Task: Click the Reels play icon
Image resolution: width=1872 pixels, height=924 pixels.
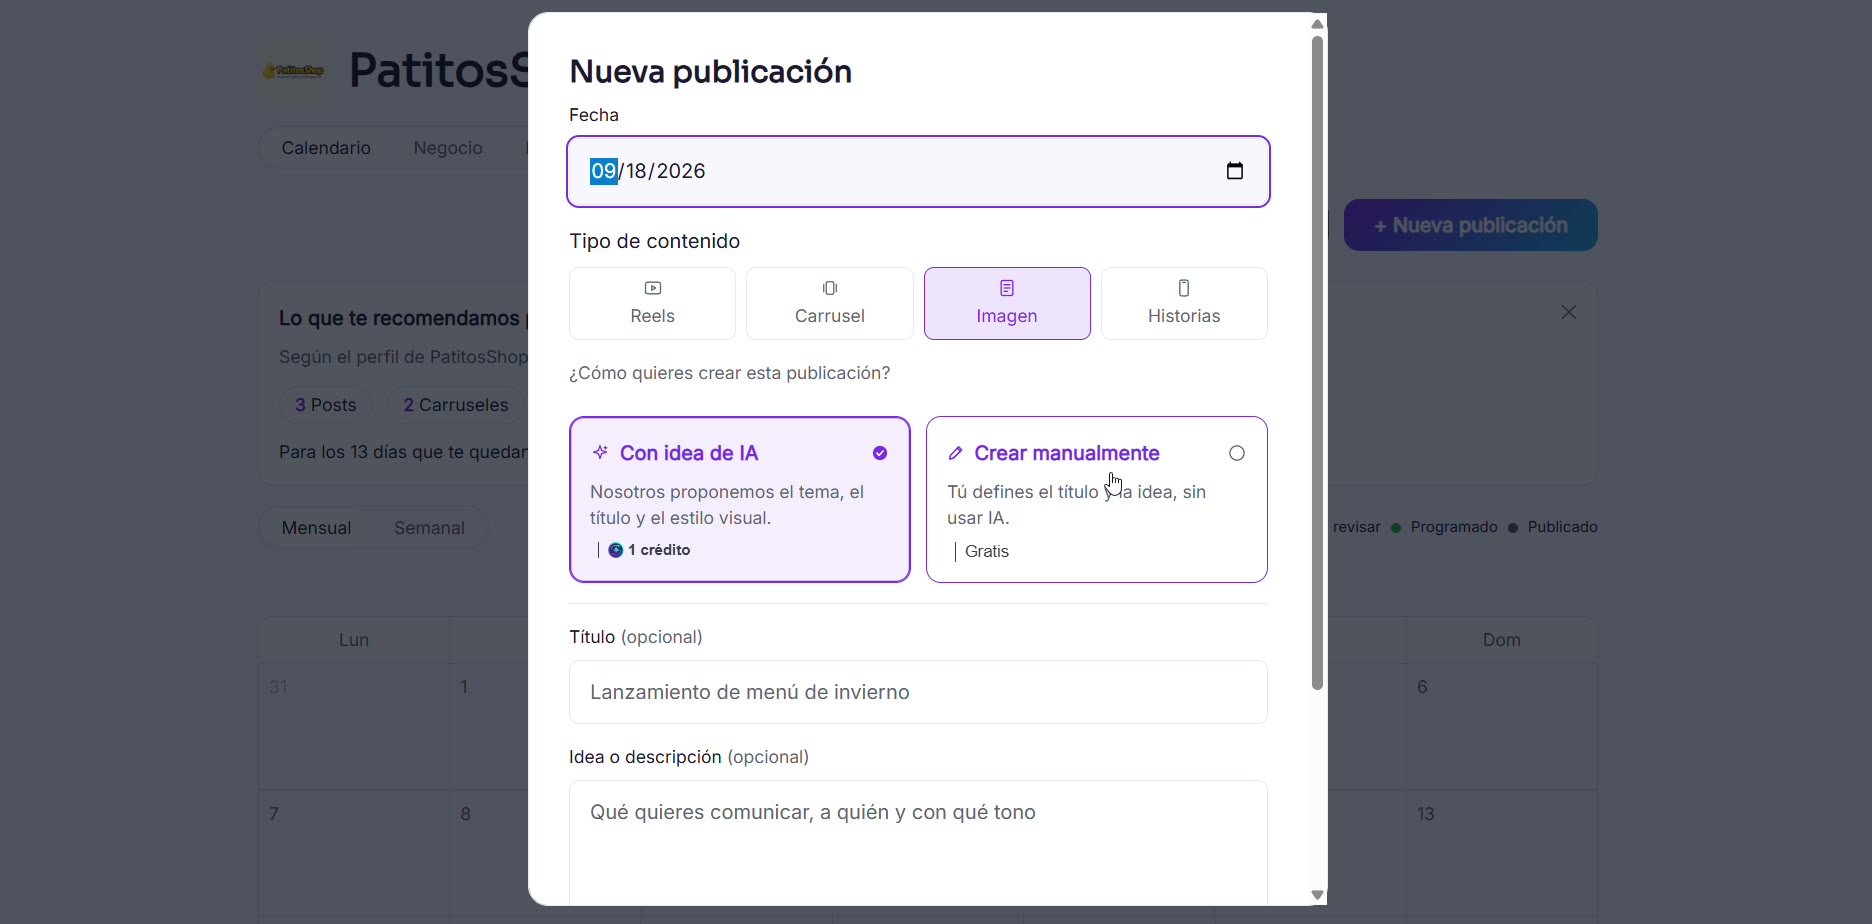Action: [652, 288]
